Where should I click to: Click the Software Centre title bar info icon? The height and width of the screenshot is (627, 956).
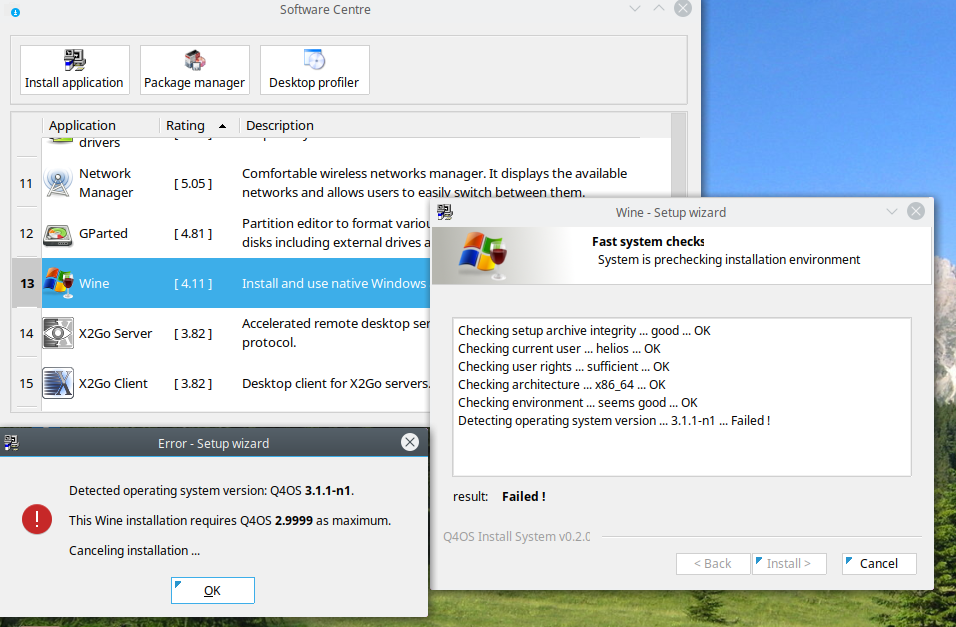tap(15, 12)
